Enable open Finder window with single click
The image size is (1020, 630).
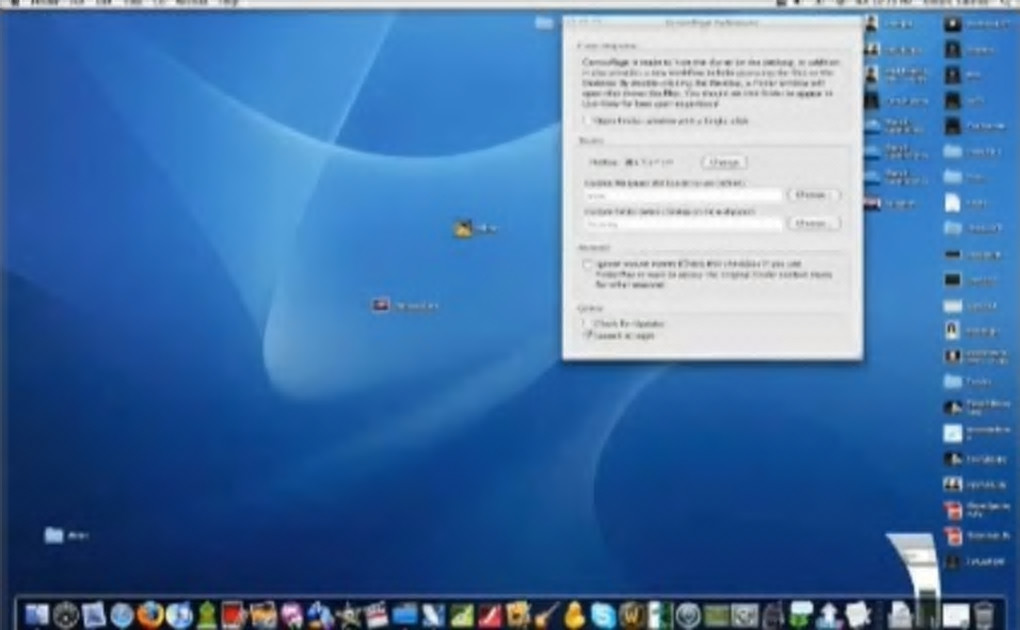[x=586, y=121]
